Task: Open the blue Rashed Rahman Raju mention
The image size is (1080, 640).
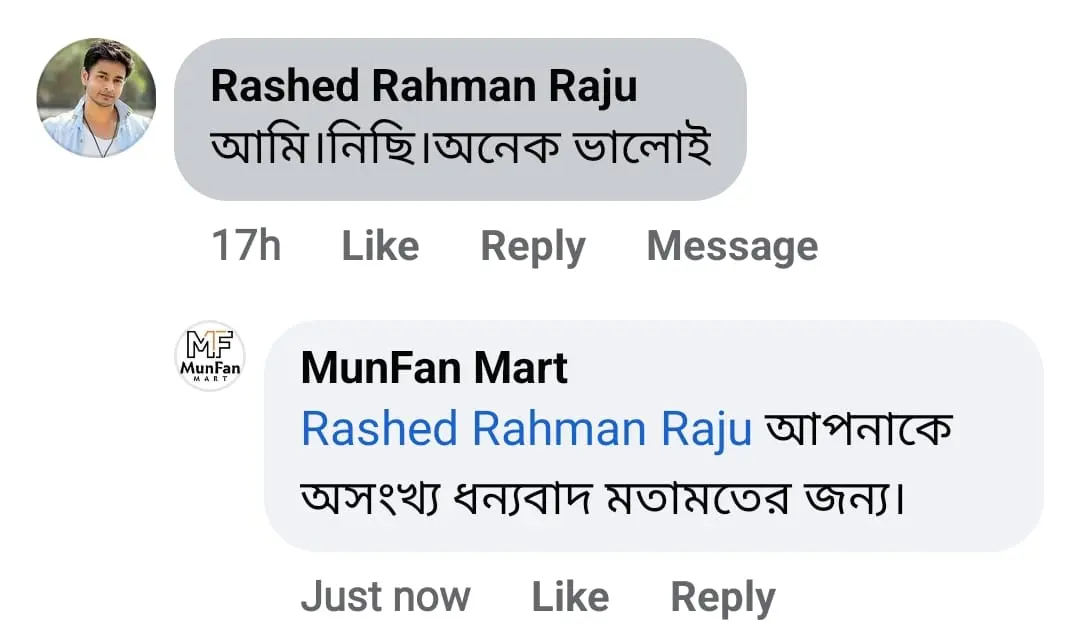Action: coord(526,429)
